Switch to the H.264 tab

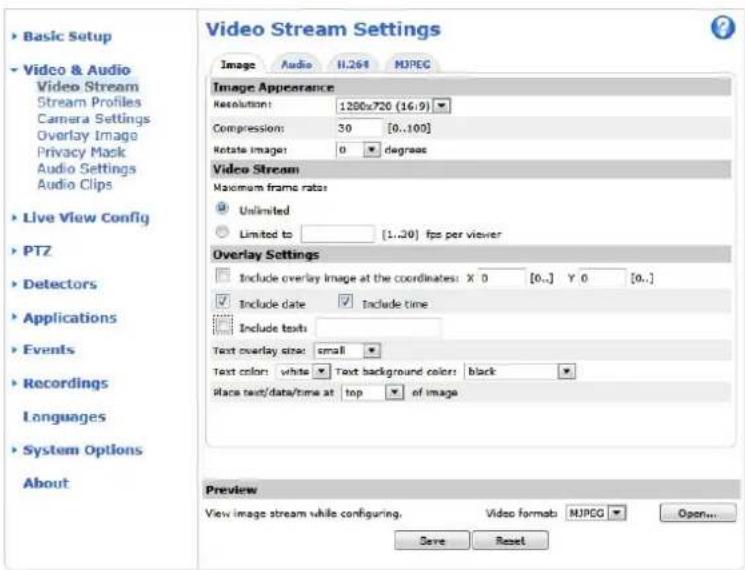[x=353, y=65]
